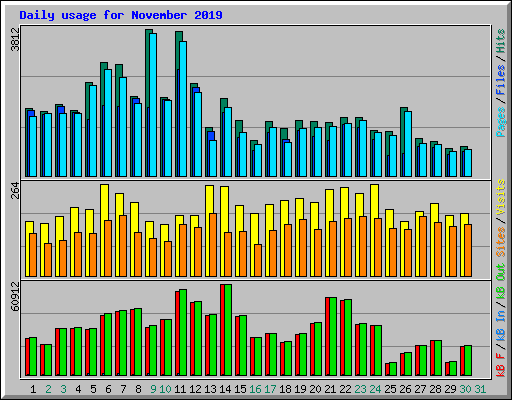The height and width of the screenshot is (400, 512).
Task: Select day 11 on the x-axis
Action: pos(180,389)
